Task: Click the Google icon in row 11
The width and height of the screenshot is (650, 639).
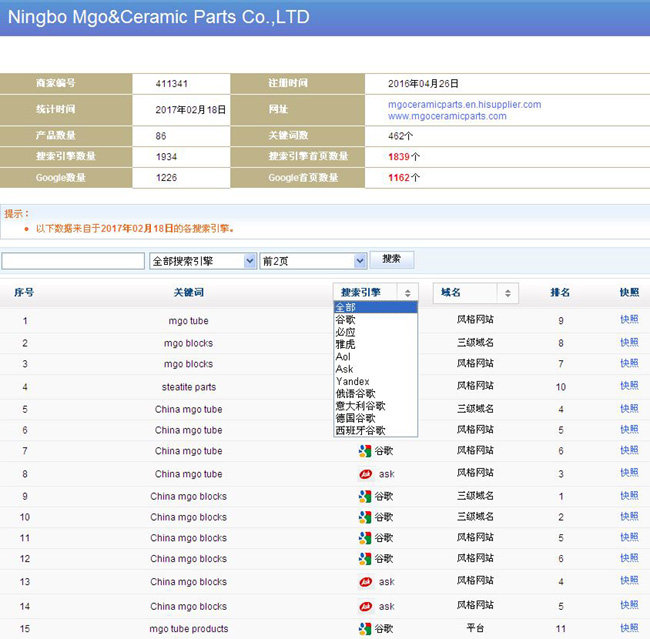Action: coord(365,538)
